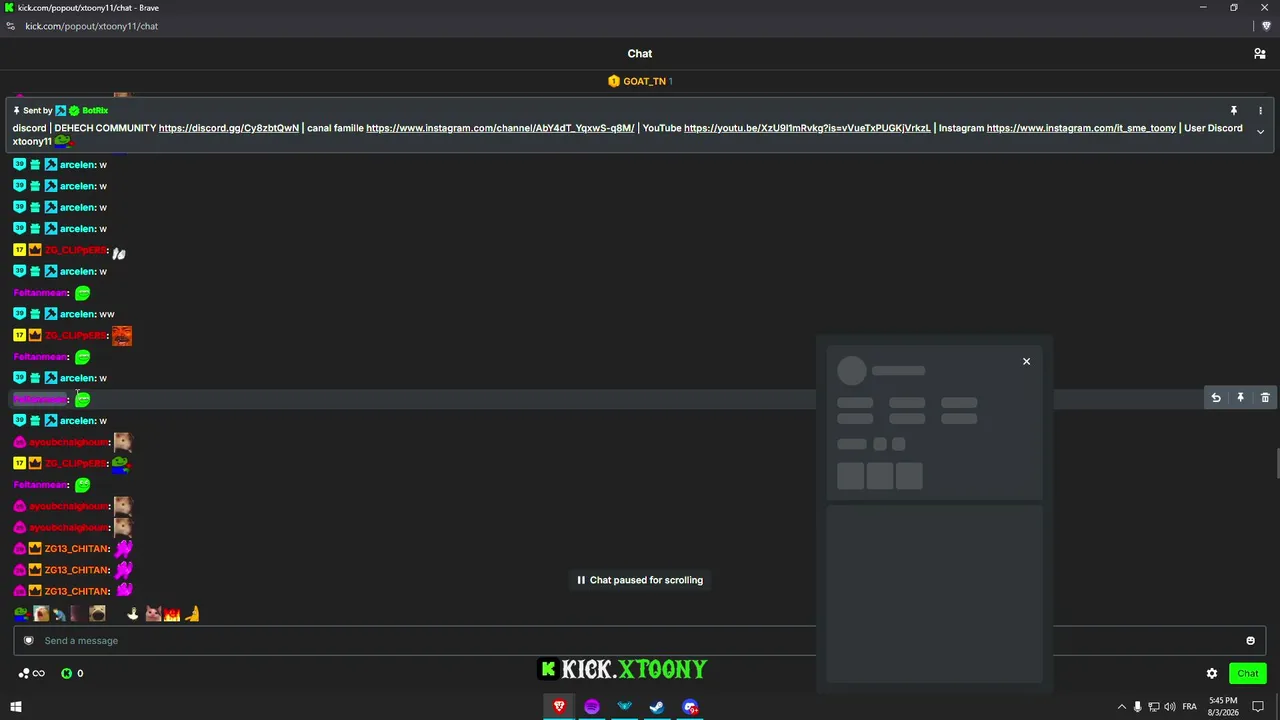Click the ZG_CLIPpERS username beside the red-face emote
The image size is (1280, 720).
(75, 335)
